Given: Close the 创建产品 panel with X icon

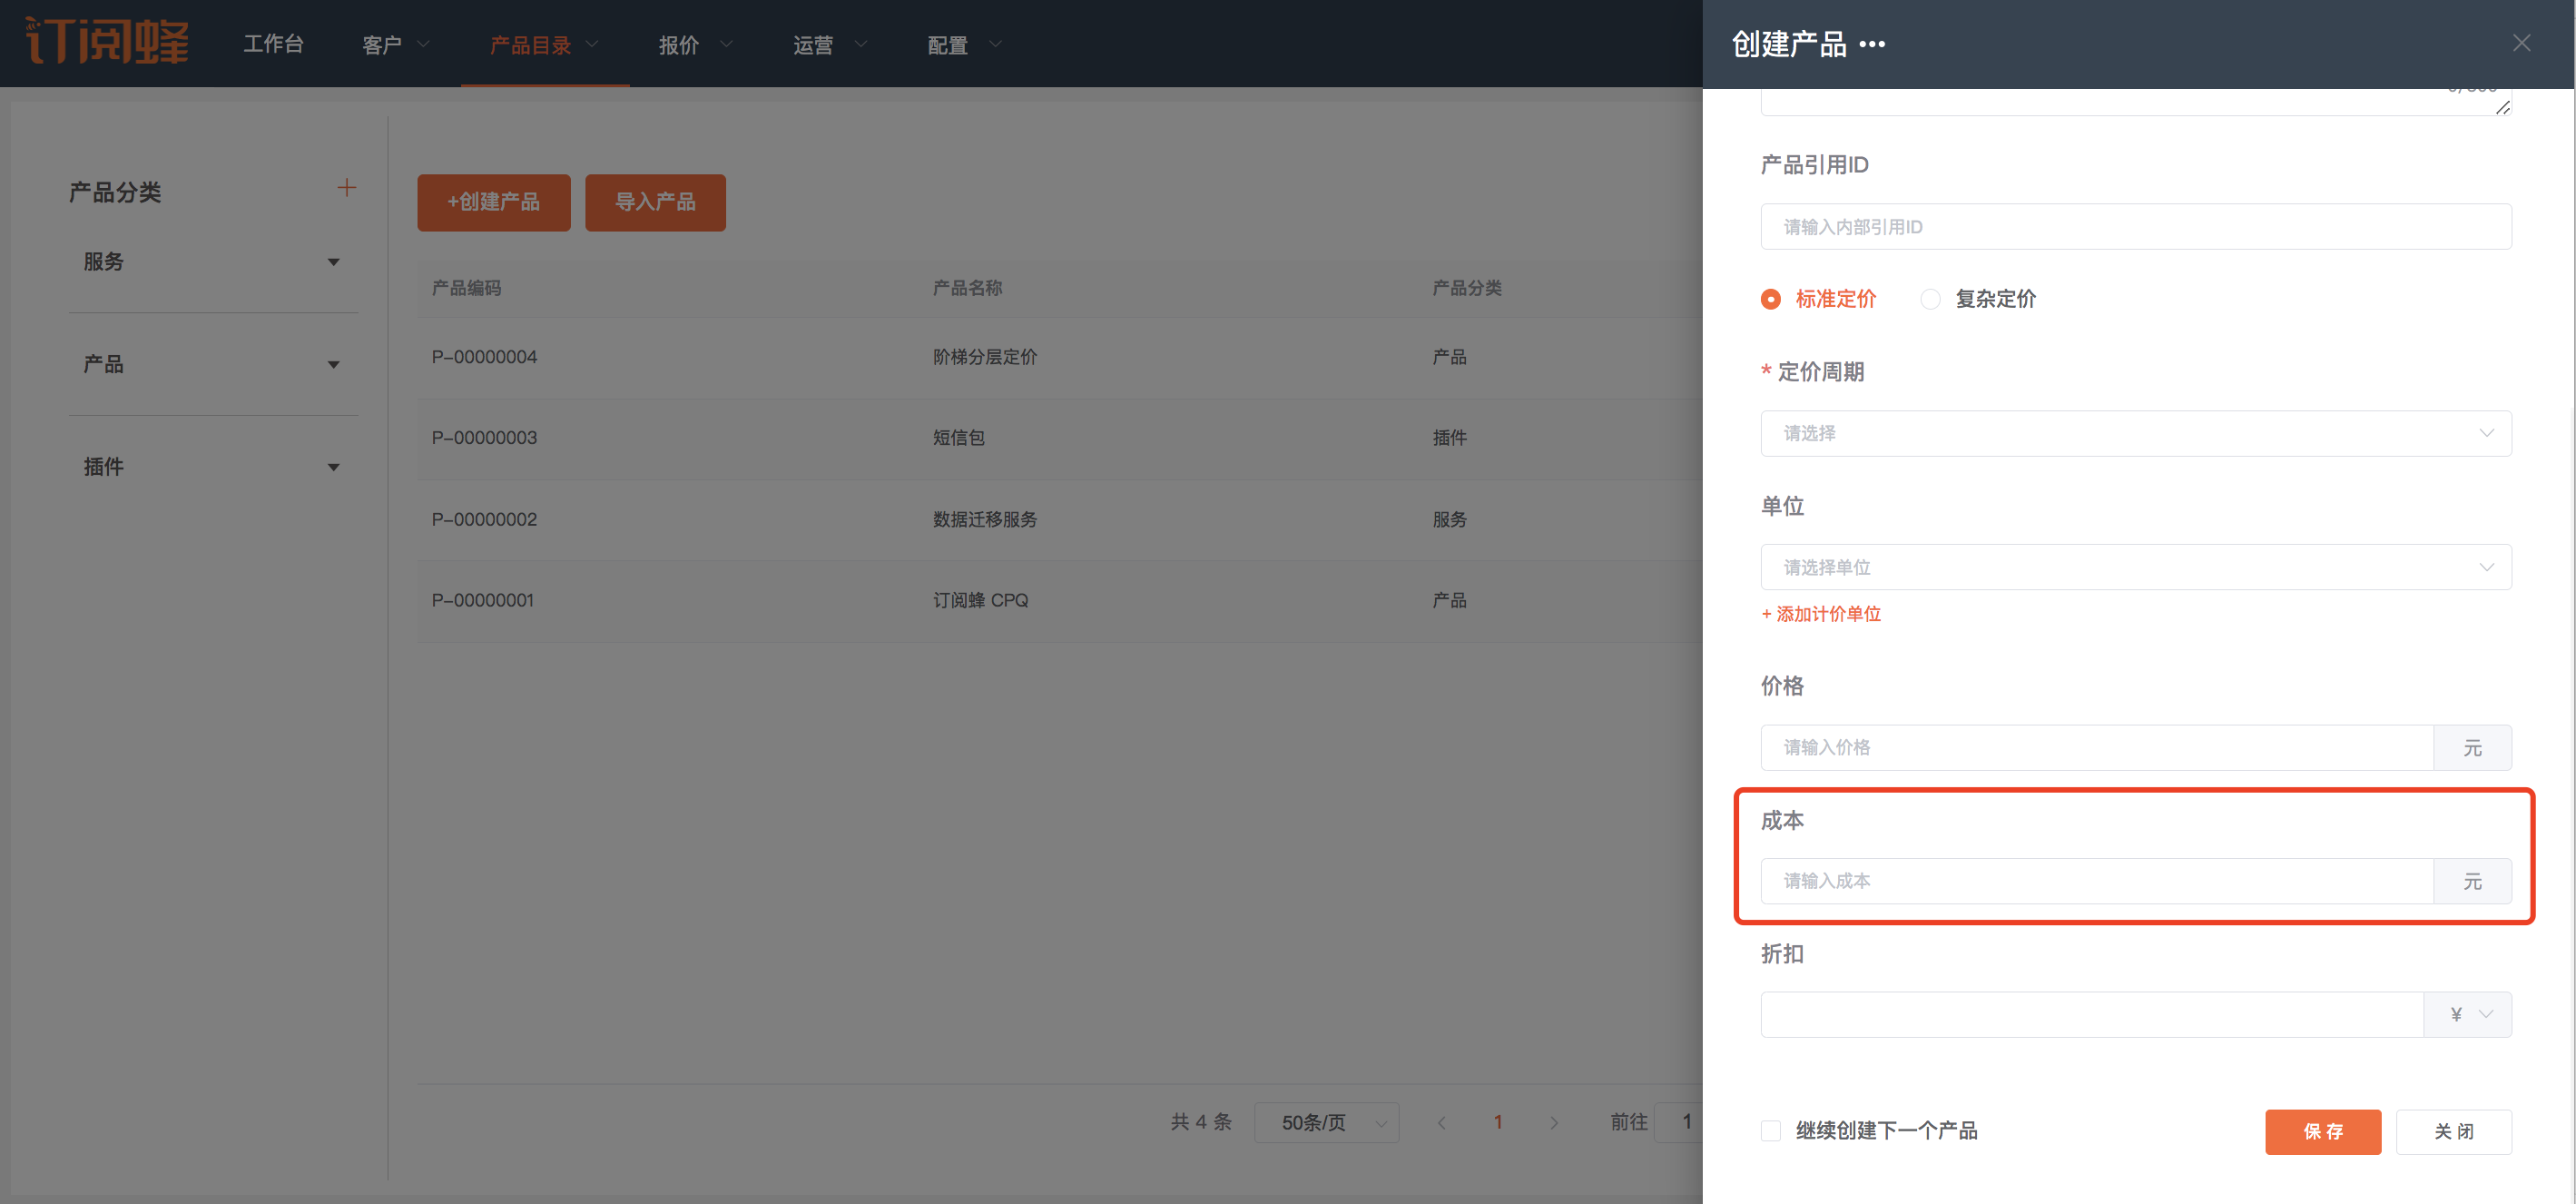Looking at the screenshot, I should pos(2521,43).
